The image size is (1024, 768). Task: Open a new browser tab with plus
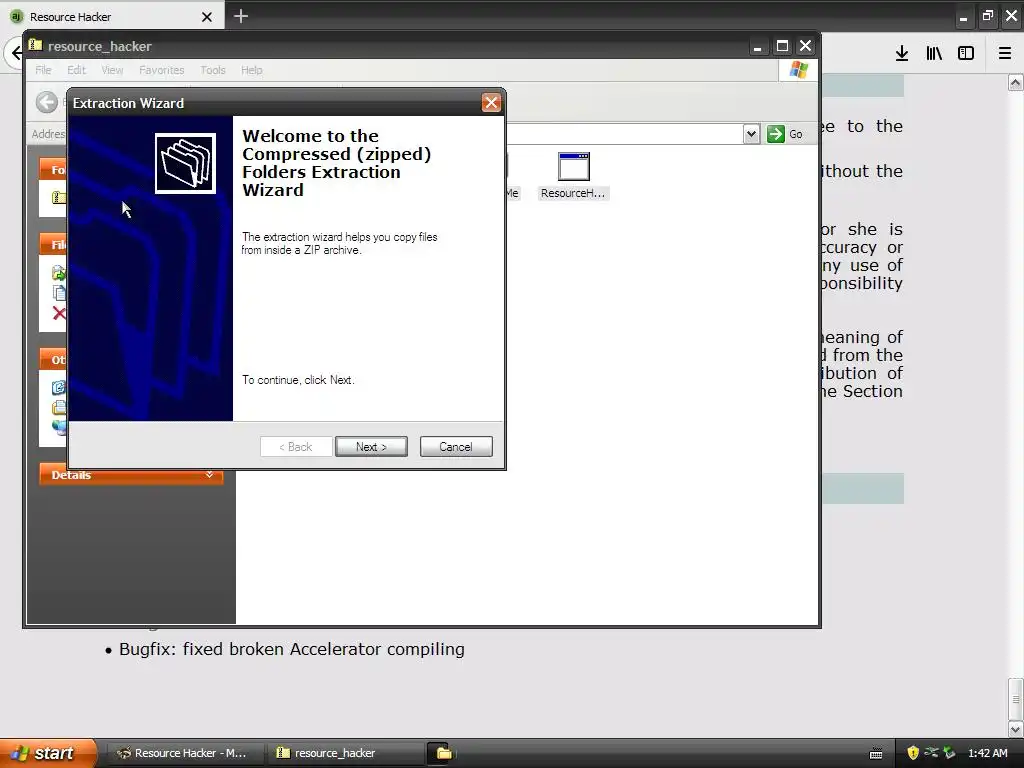241,16
